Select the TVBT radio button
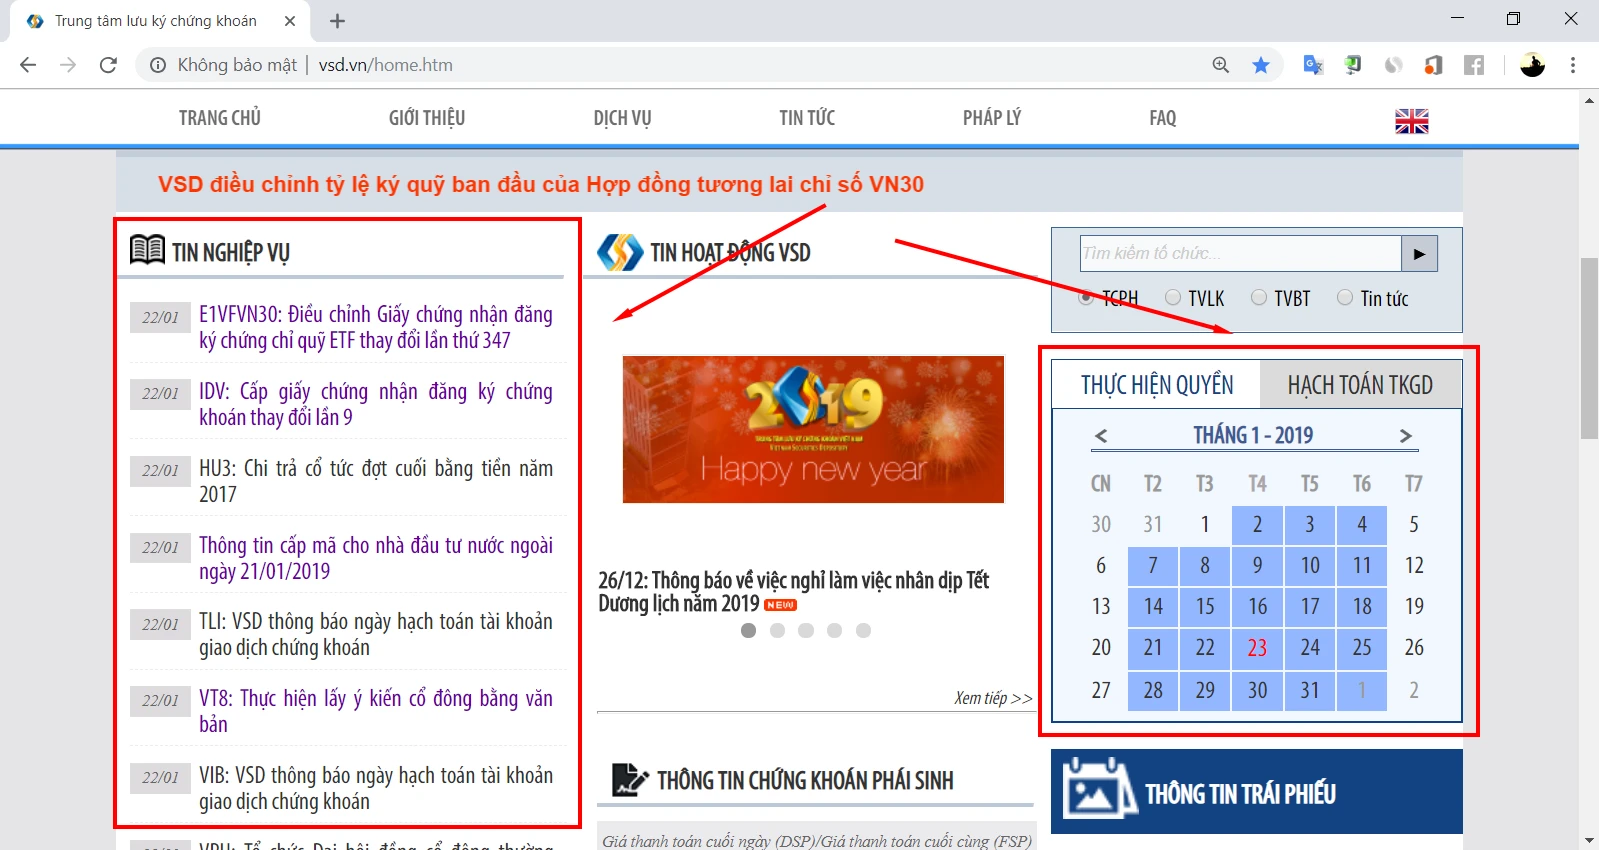Screen dimensions: 1599x850 (1259, 297)
